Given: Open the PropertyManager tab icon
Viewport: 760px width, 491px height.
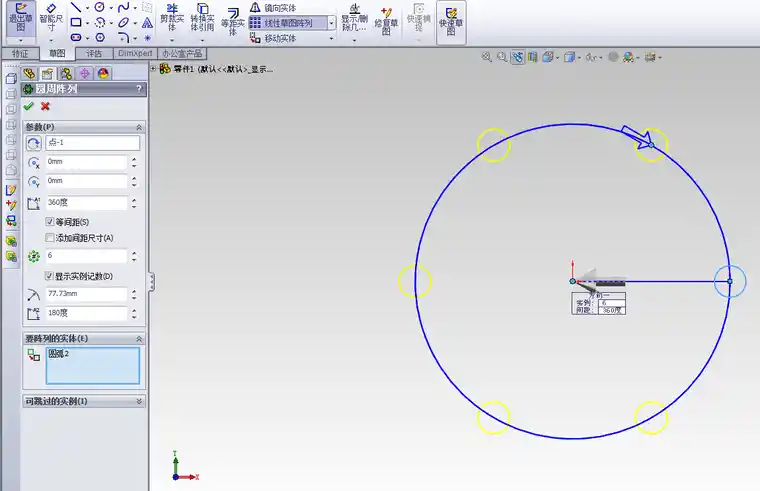Looking at the screenshot, I should click(x=48, y=73).
